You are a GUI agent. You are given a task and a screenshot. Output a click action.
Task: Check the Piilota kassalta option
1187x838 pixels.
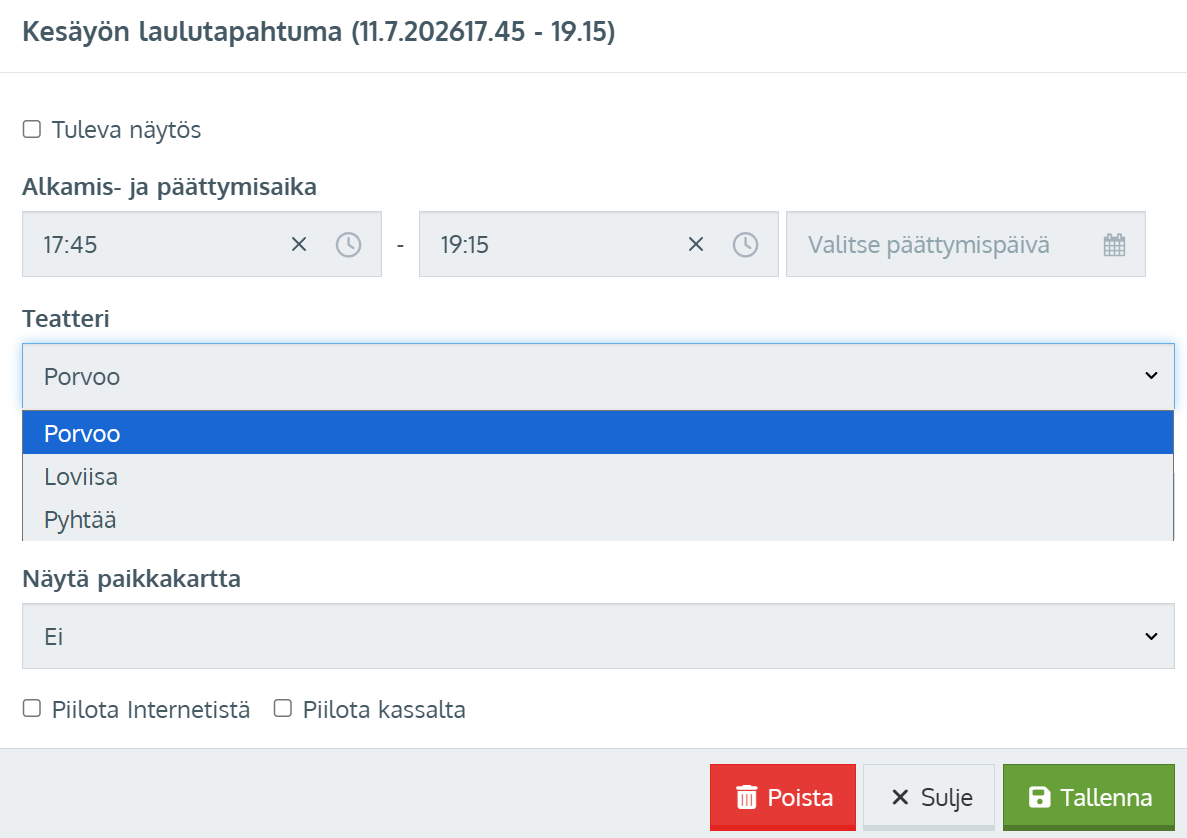click(x=283, y=709)
